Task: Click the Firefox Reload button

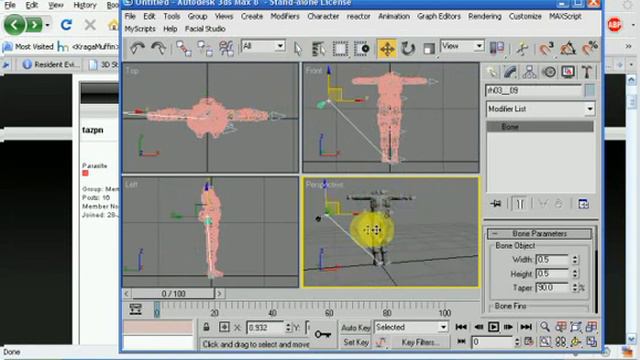Action: pyautogui.click(x=66, y=25)
